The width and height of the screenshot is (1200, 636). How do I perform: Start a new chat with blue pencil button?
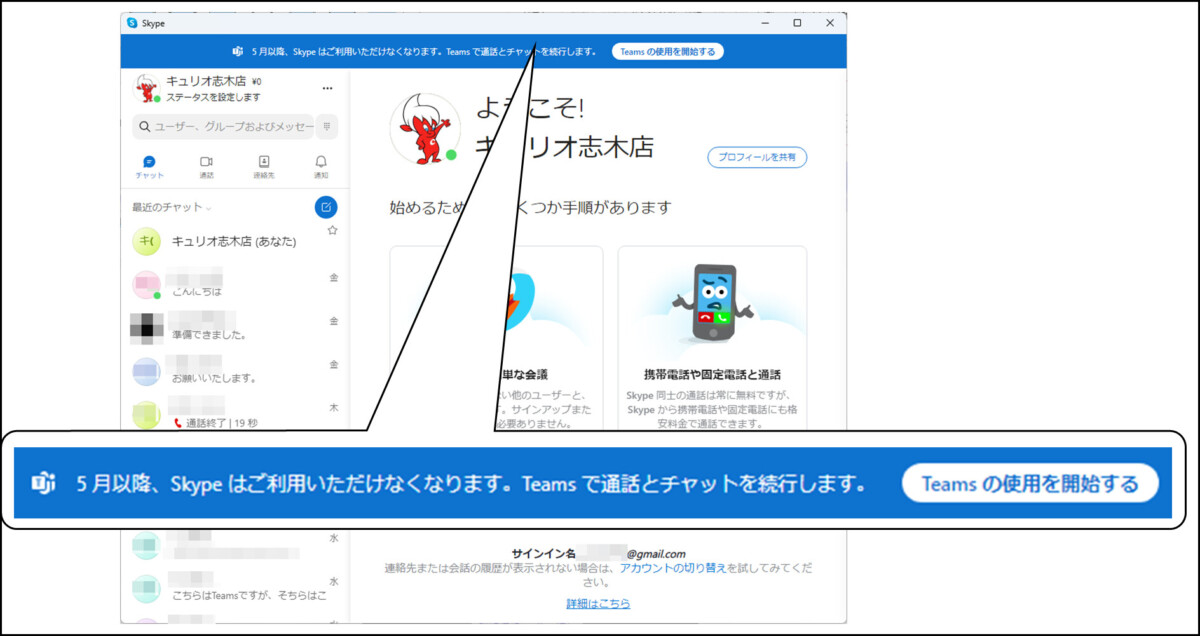coord(326,207)
